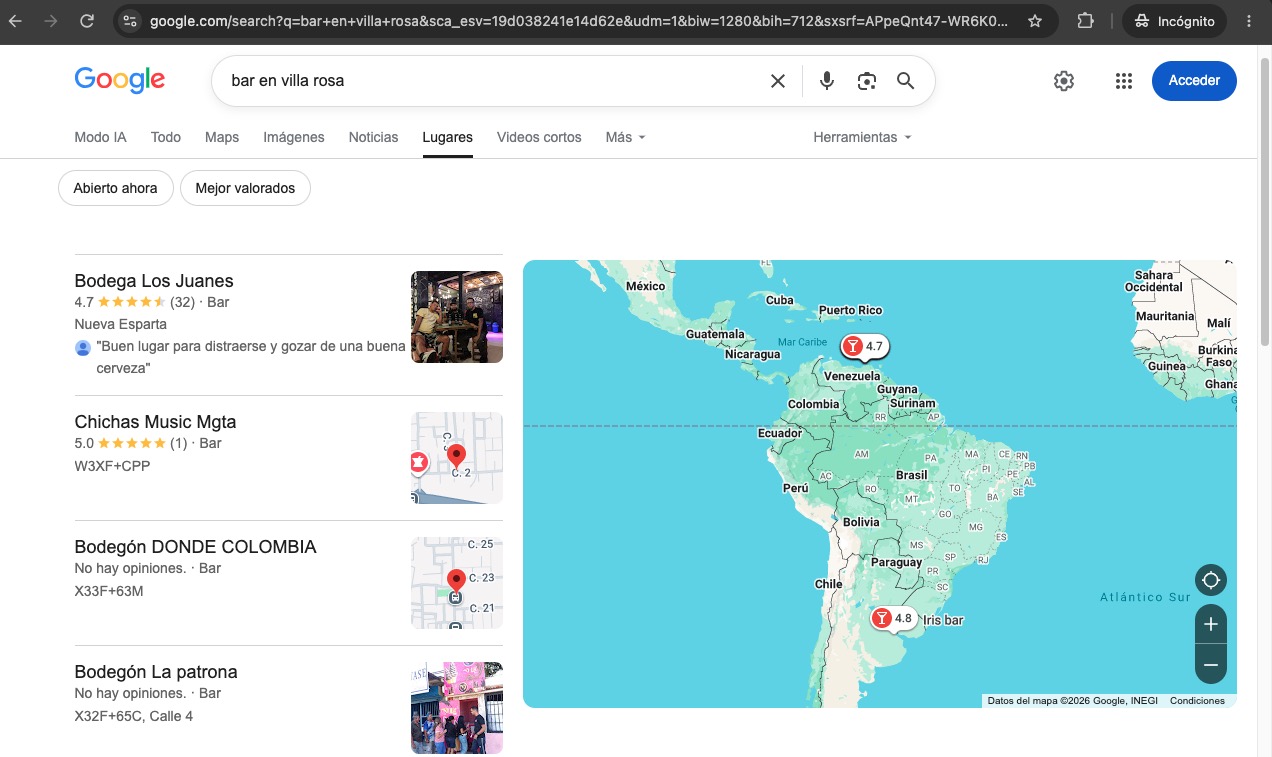1272x757 pixels.
Task: Toggle the Abierto ahora filter chip
Action: tap(116, 188)
